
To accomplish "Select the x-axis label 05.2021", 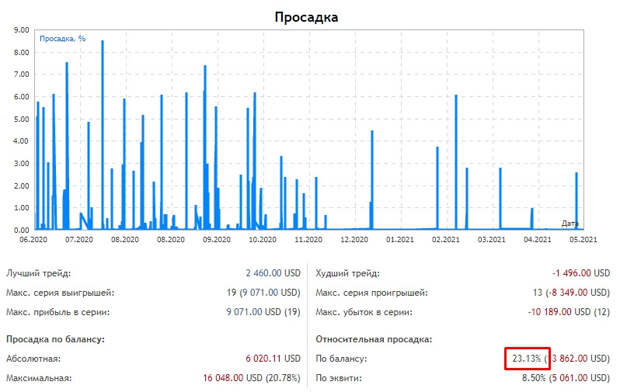I will [x=583, y=240].
